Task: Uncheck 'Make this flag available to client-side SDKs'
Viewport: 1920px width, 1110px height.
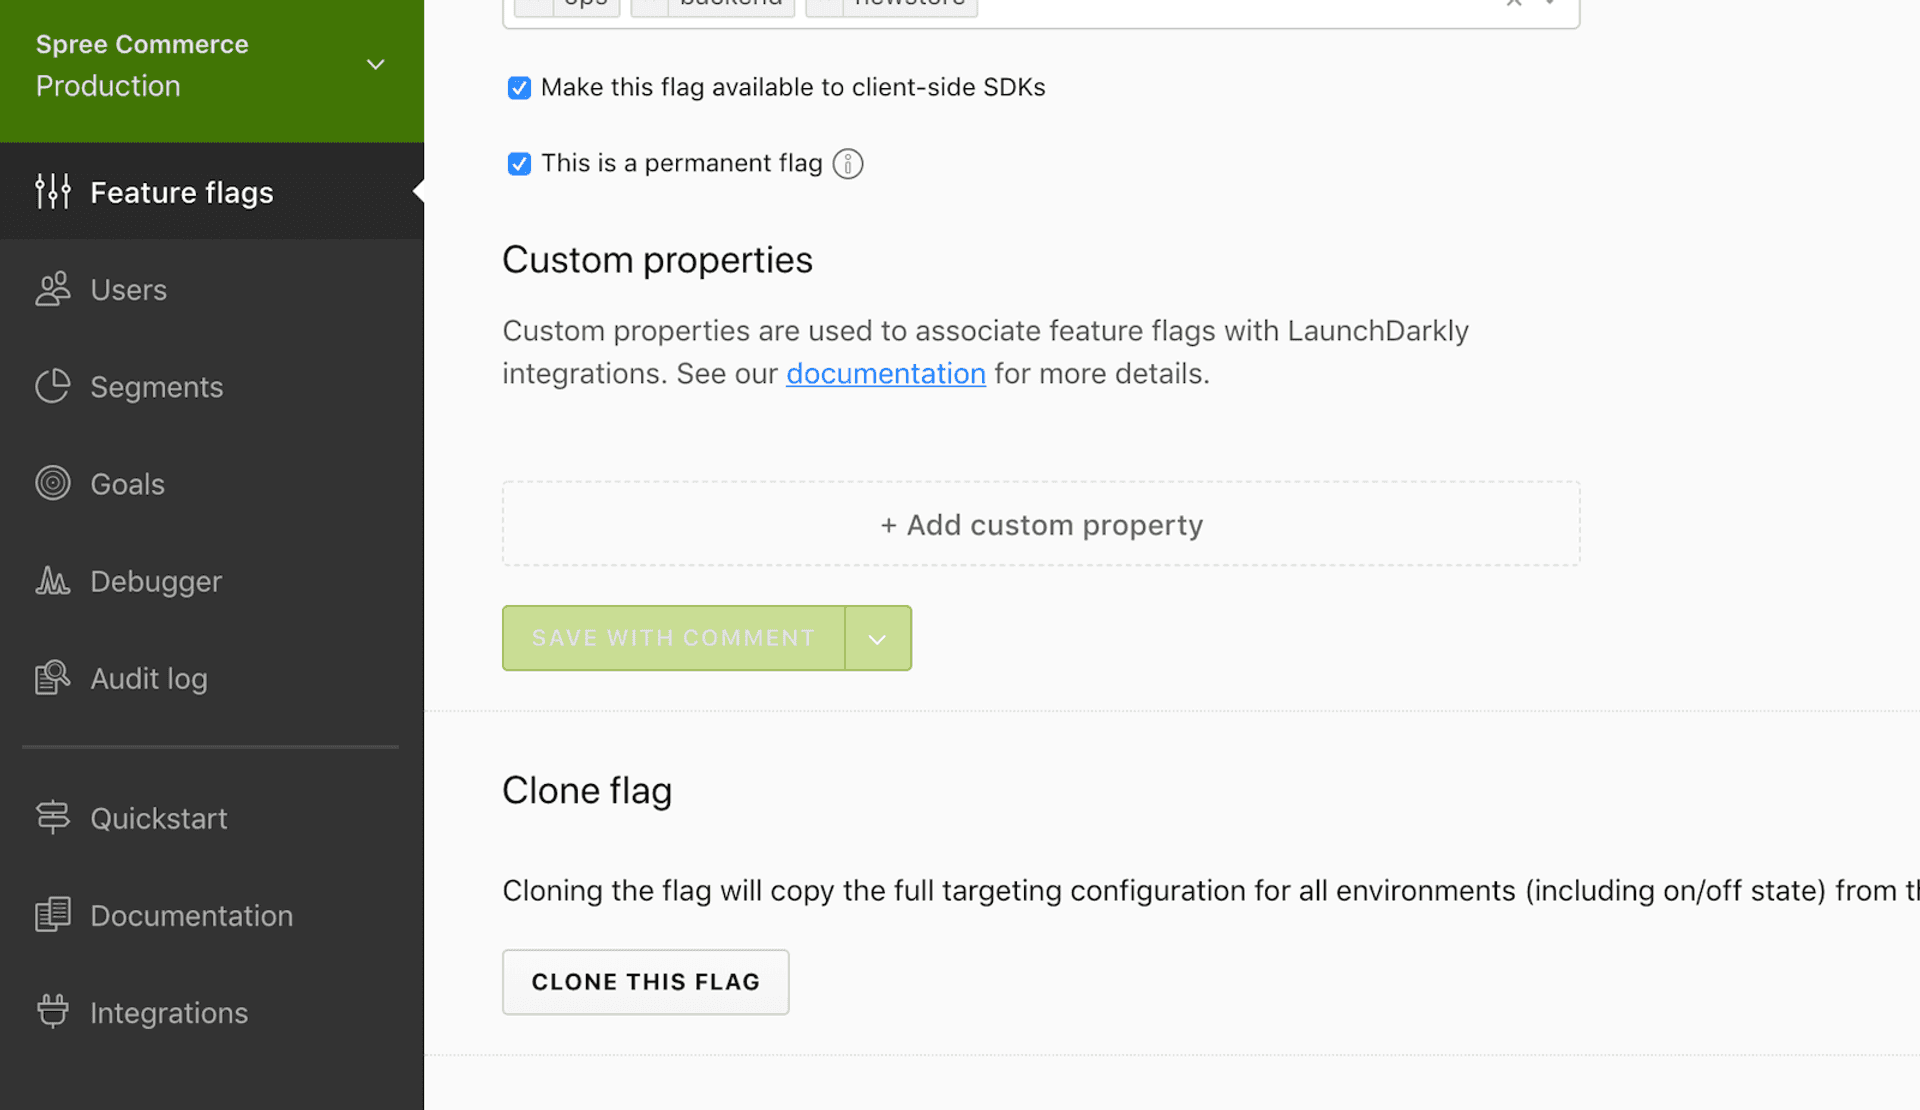Action: [x=519, y=88]
